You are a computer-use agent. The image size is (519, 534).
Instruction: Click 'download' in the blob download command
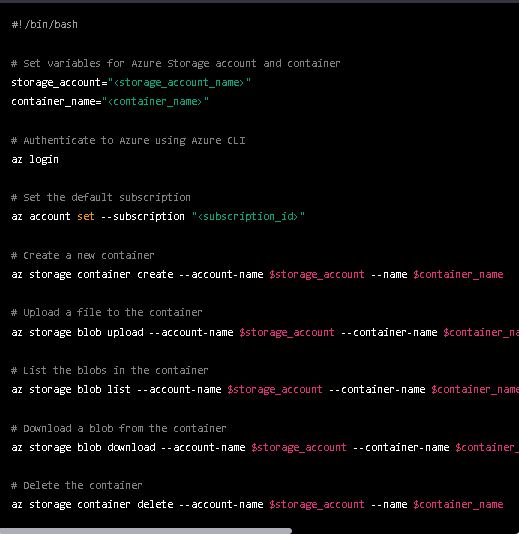pos(131,447)
